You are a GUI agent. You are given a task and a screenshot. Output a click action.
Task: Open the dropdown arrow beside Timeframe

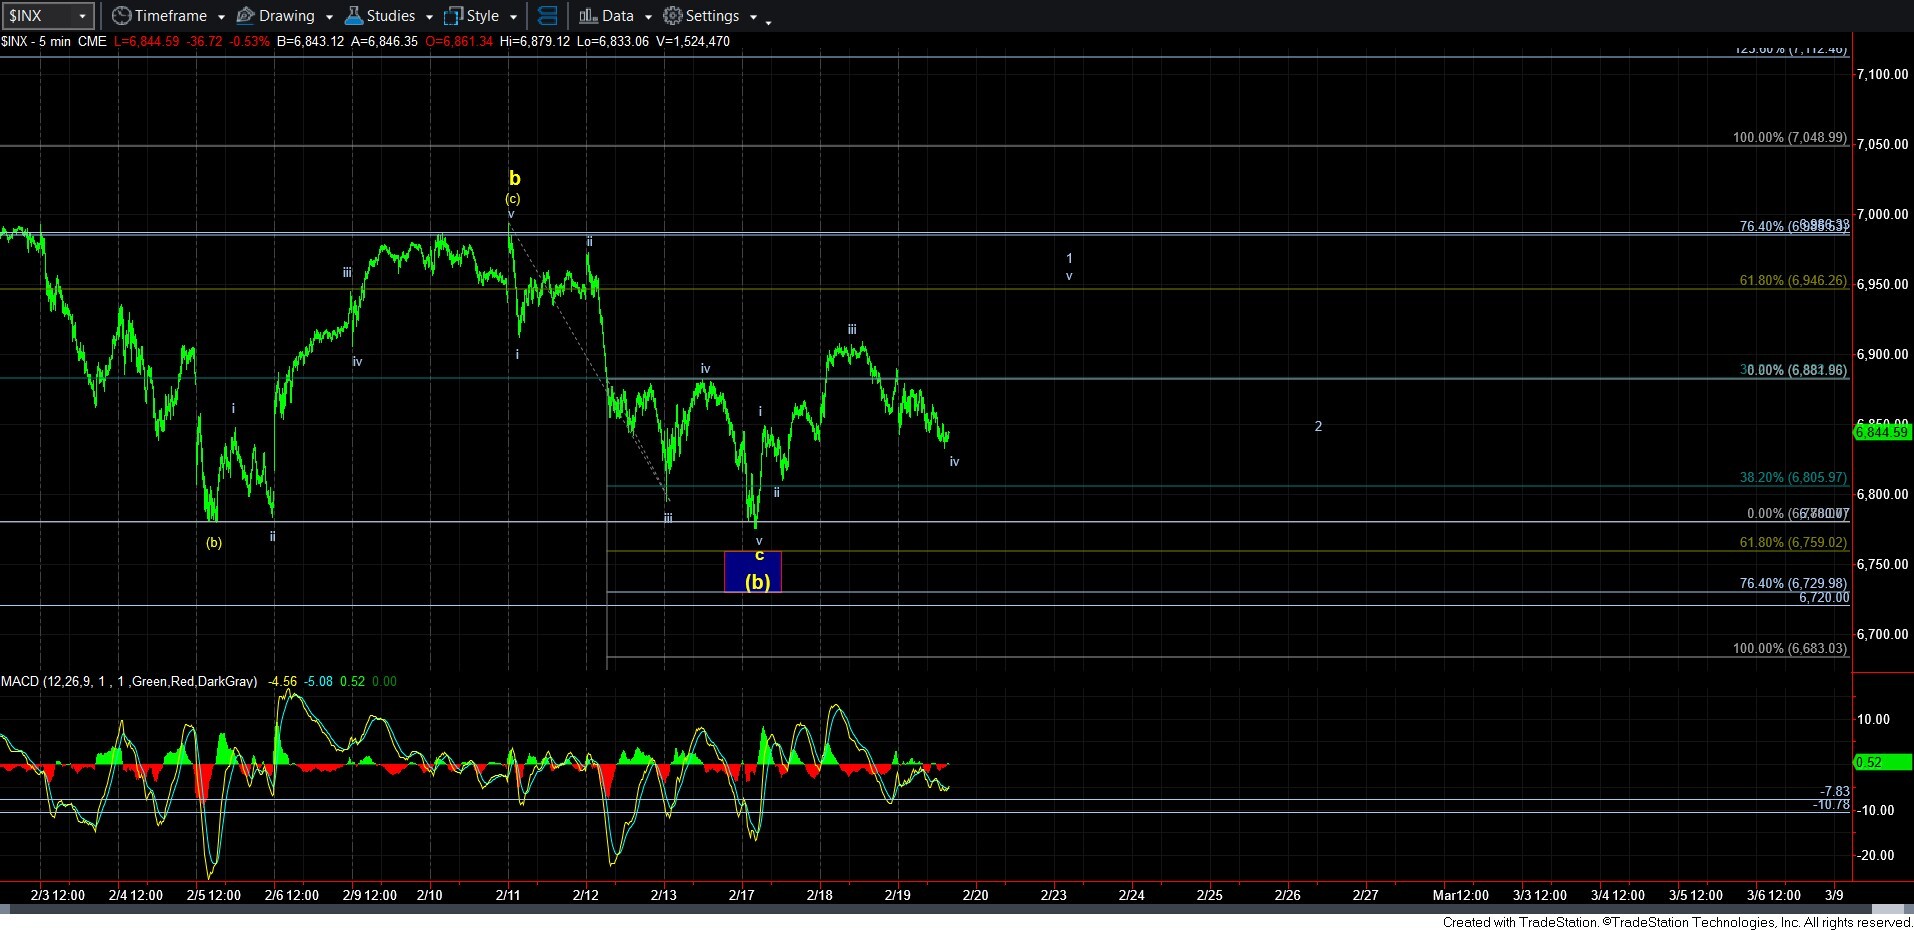pyautogui.click(x=220, y=17)
